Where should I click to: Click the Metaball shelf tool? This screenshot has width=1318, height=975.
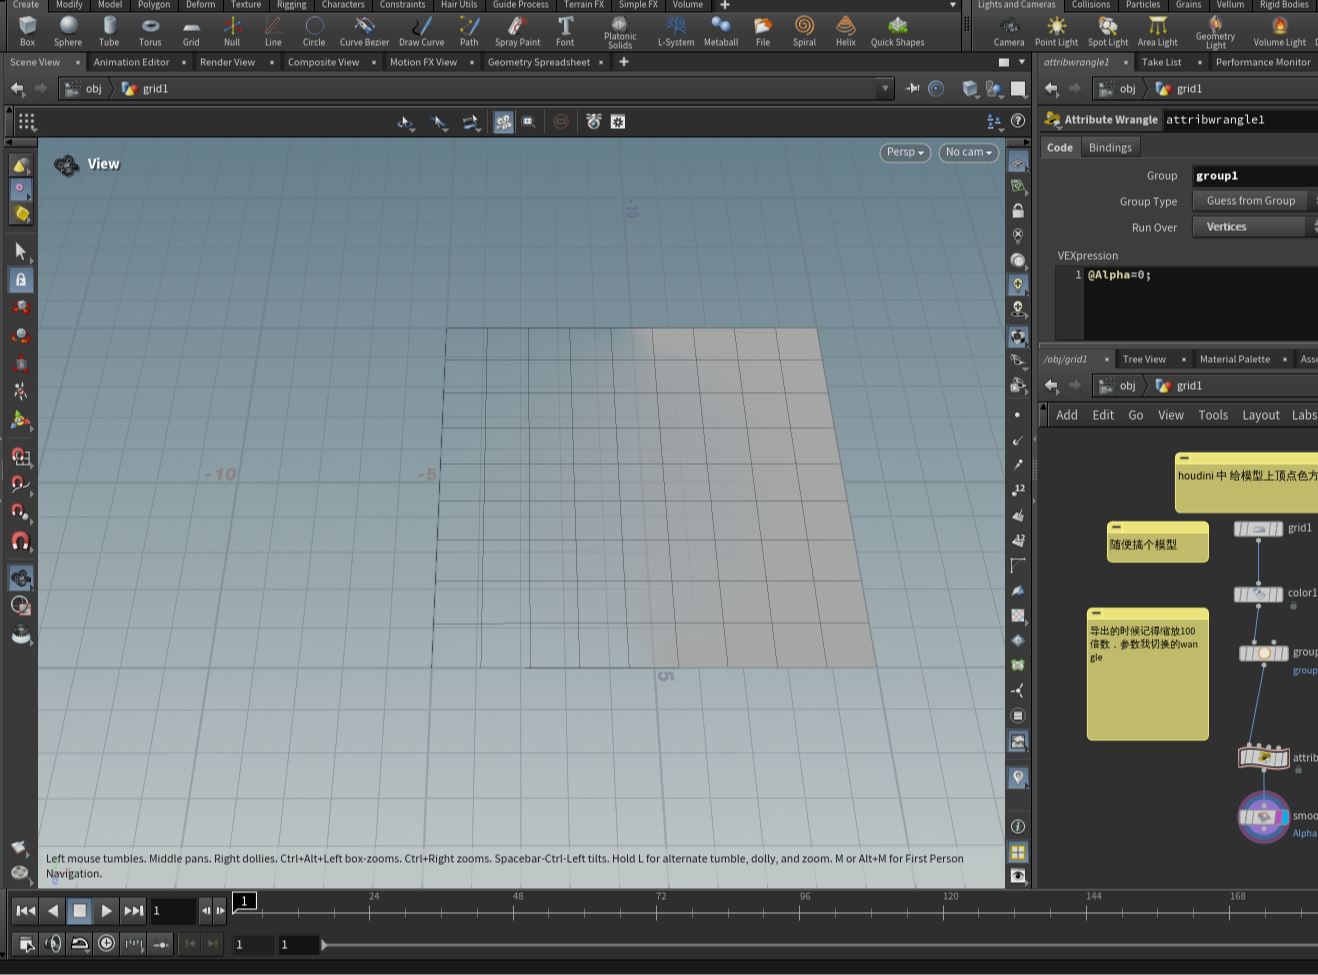click(720, 30)
